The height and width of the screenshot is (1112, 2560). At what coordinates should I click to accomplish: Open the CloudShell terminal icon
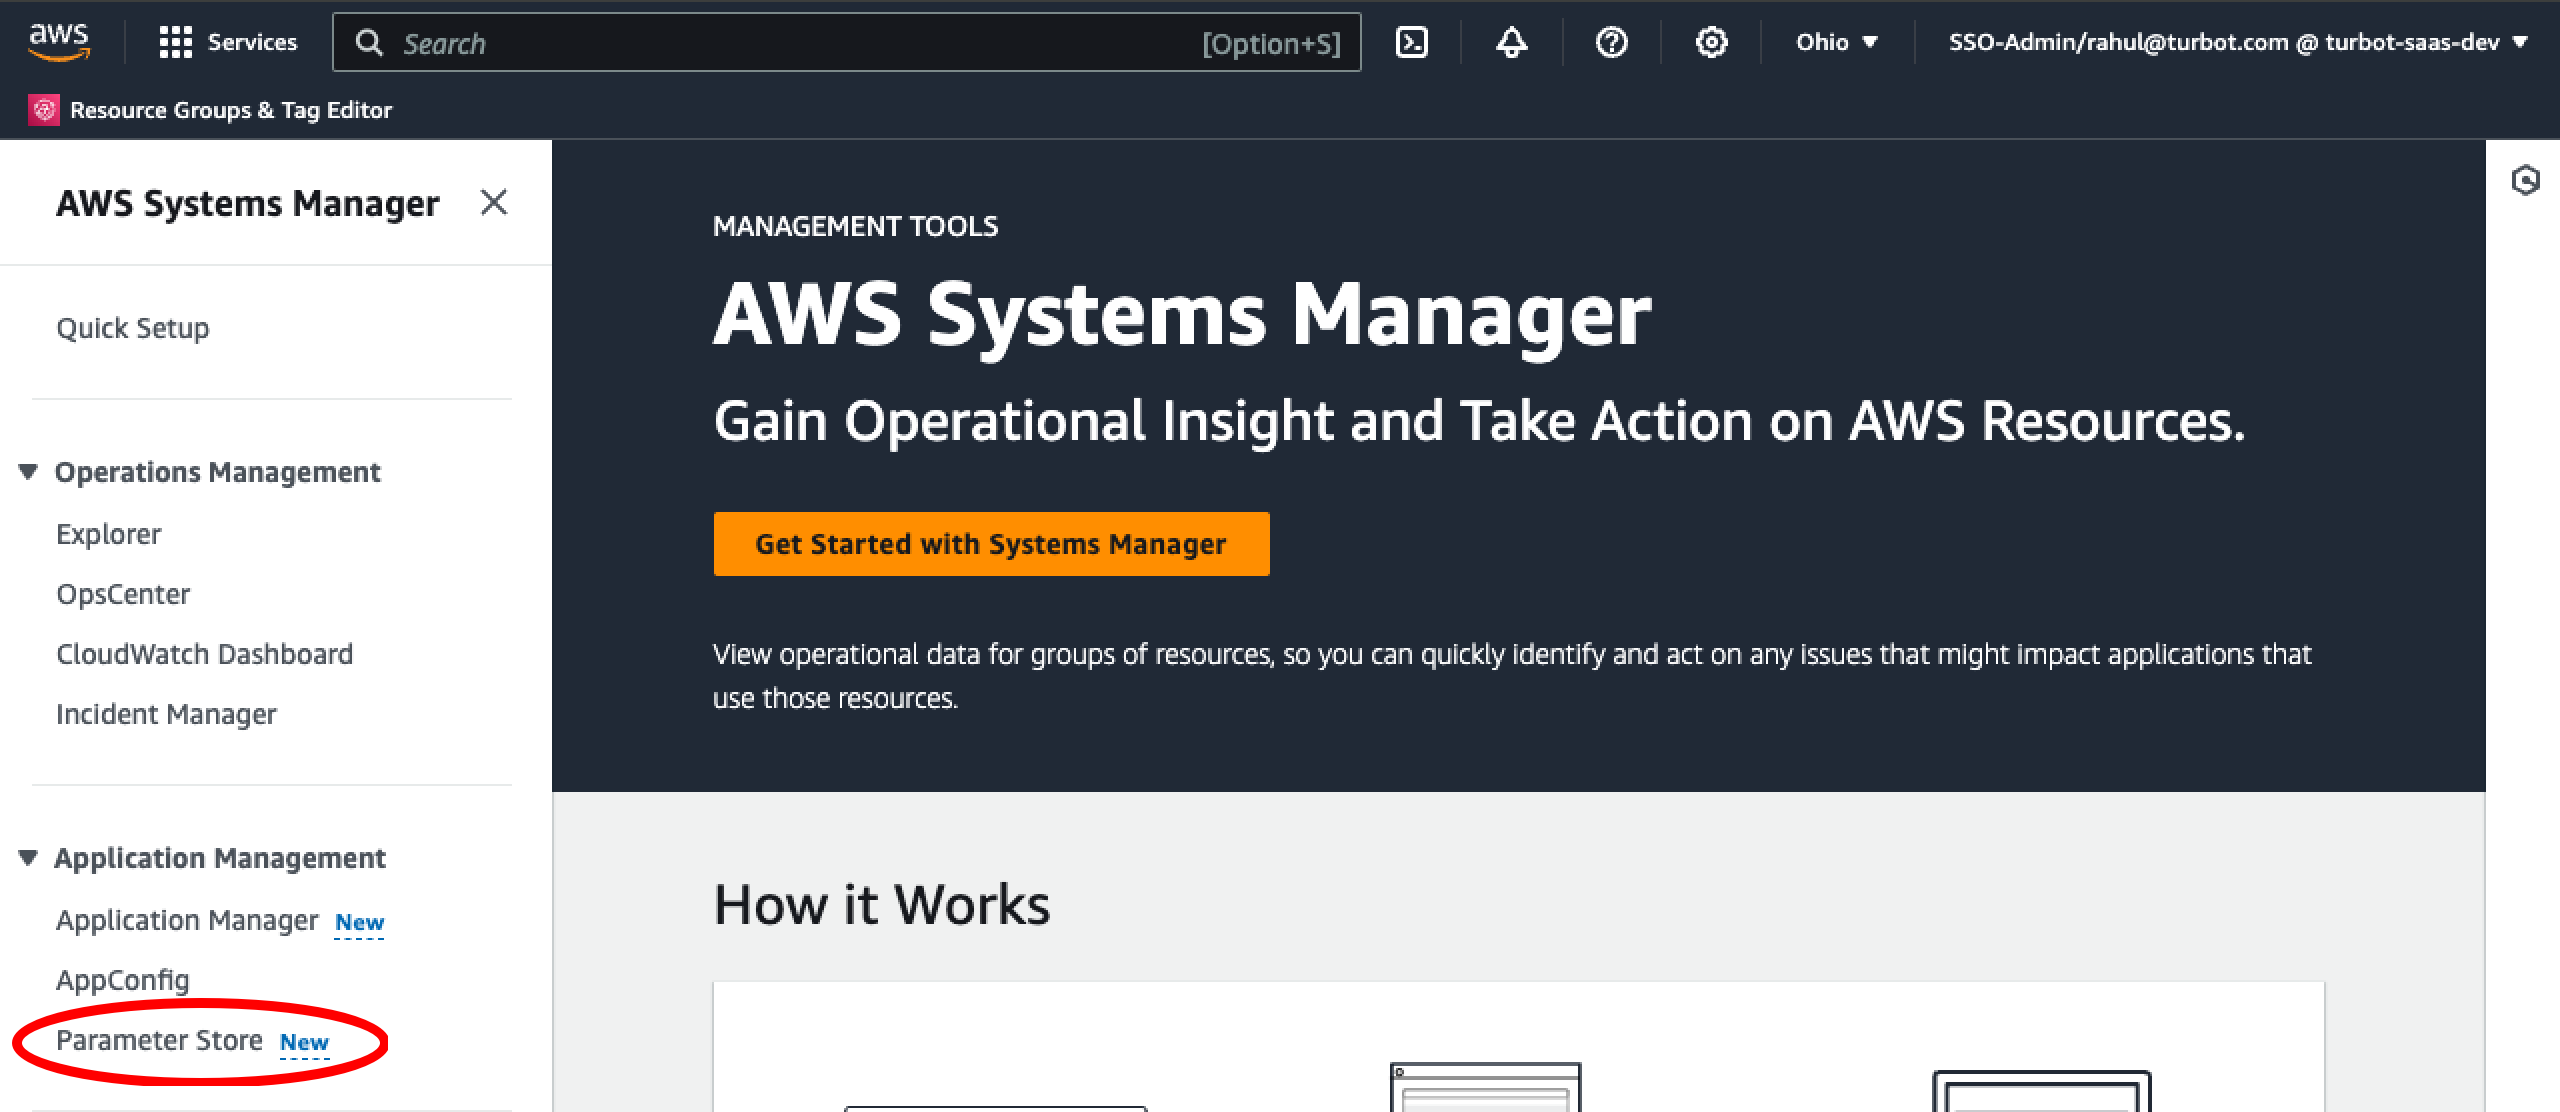[x=1411, y=42]
